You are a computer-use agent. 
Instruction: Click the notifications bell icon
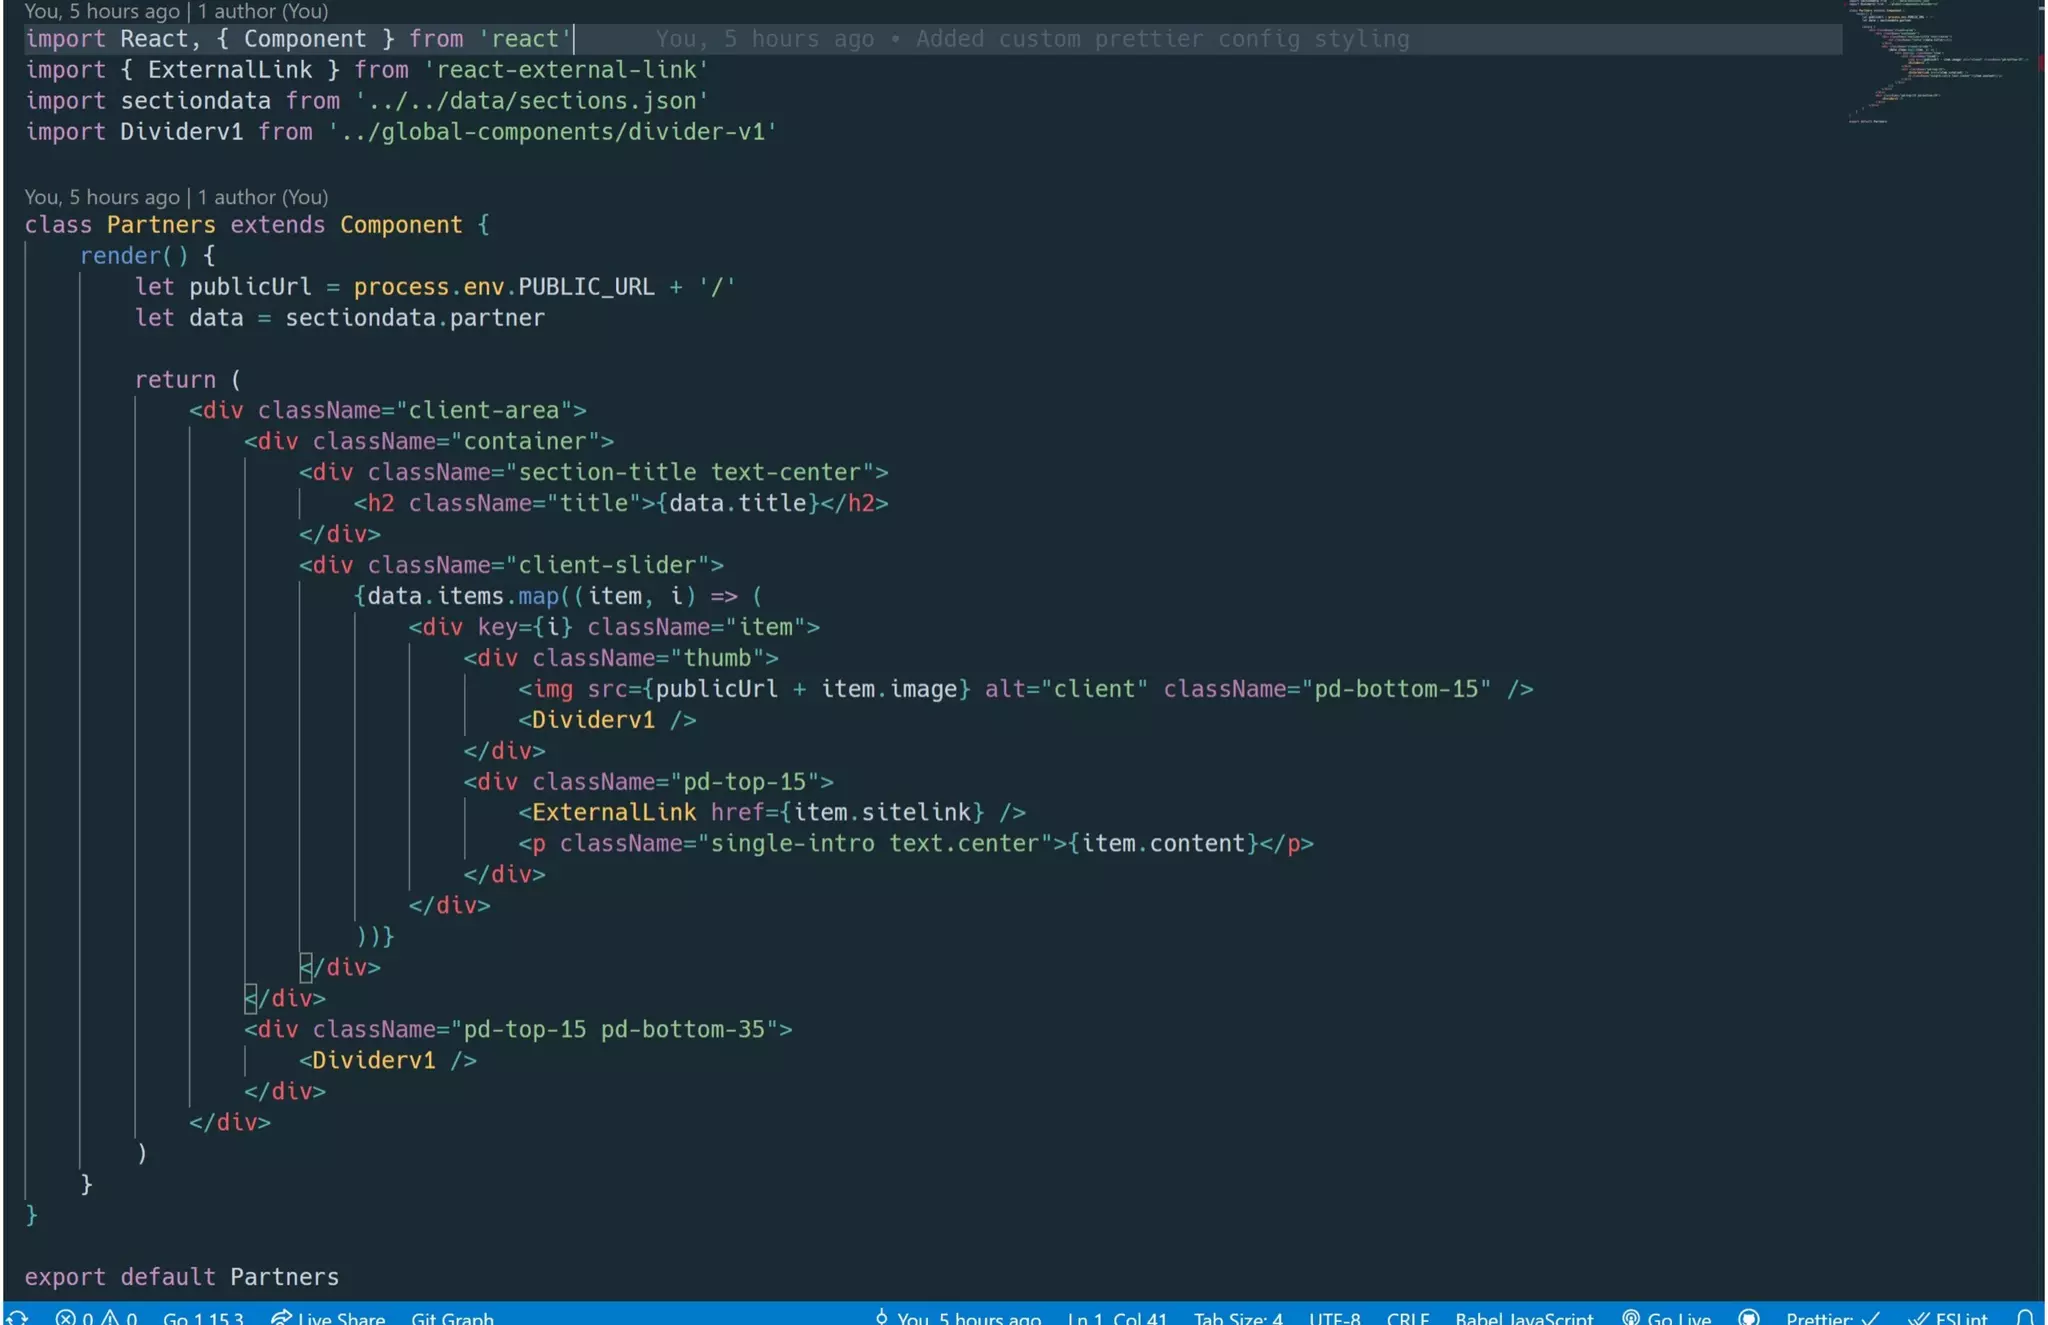click(2025, 1317)
